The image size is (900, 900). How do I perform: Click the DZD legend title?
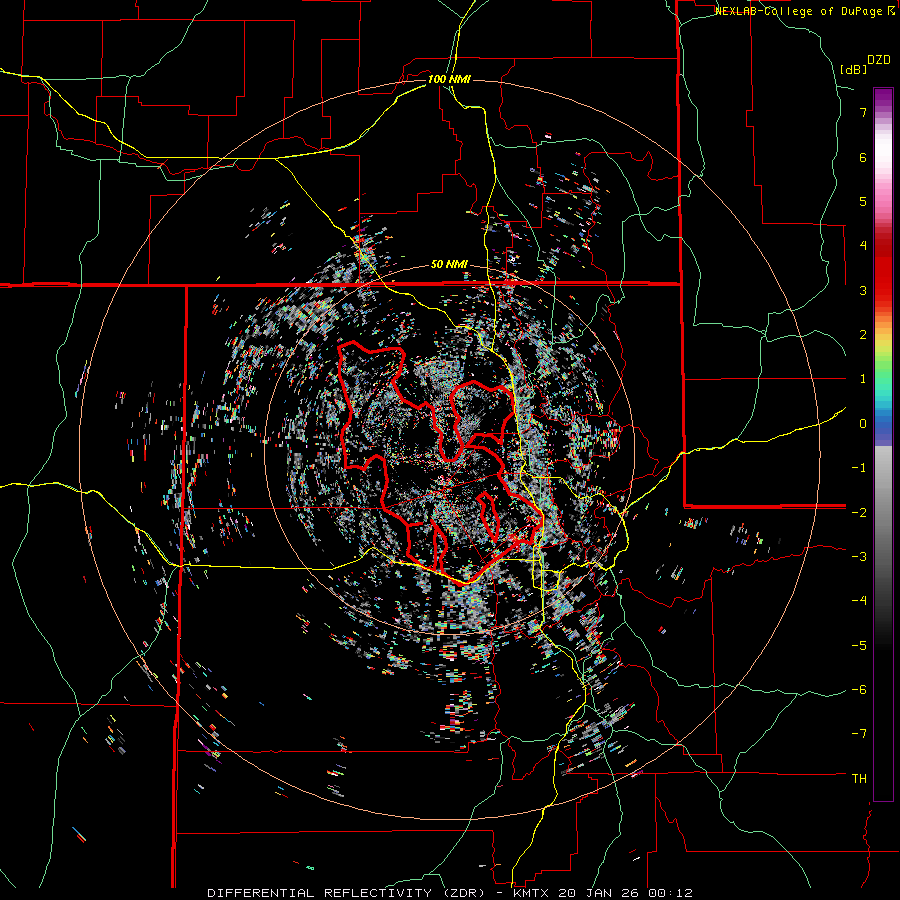879,60
